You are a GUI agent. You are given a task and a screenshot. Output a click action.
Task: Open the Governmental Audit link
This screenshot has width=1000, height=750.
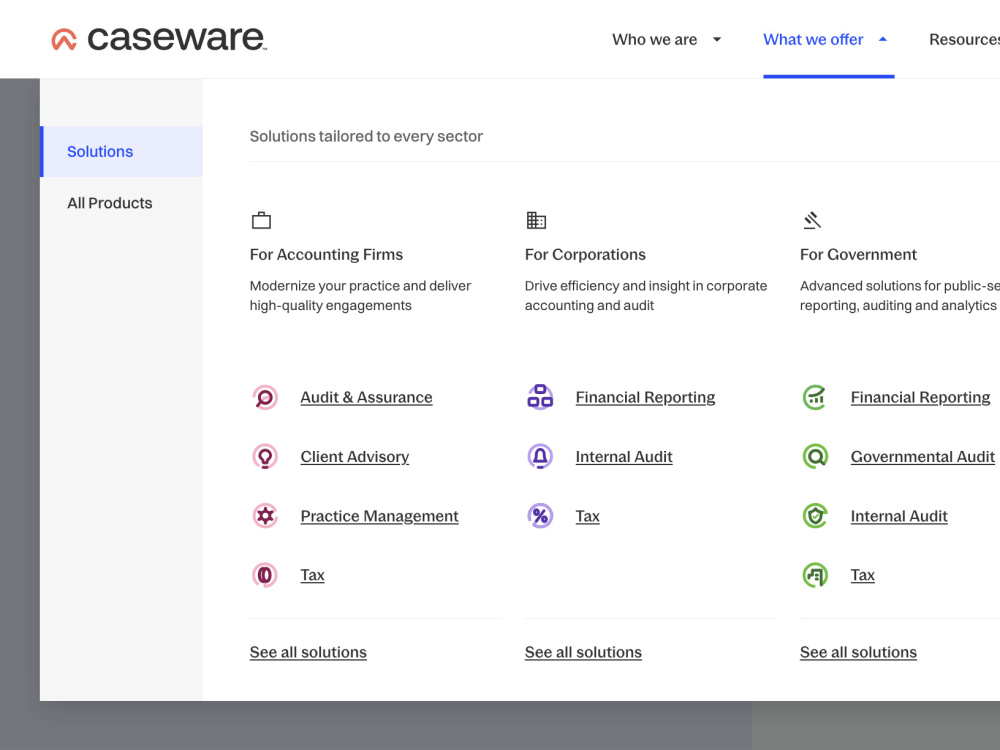tap(922, 457)
